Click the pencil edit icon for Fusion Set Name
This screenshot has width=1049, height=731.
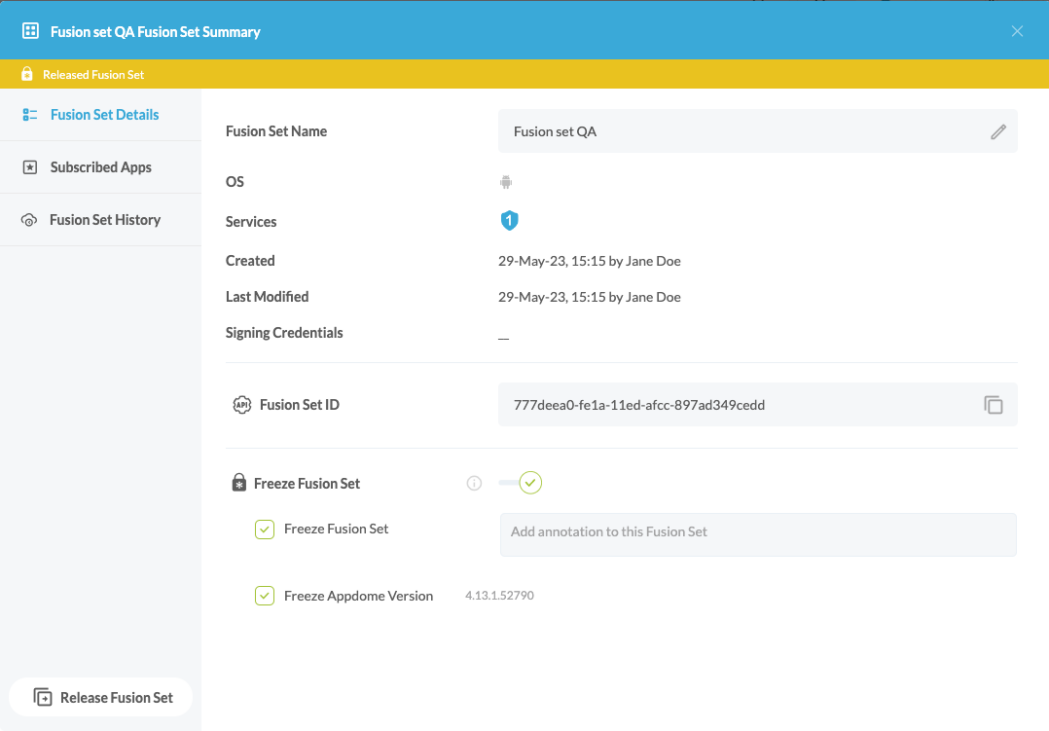coord(997,132)
